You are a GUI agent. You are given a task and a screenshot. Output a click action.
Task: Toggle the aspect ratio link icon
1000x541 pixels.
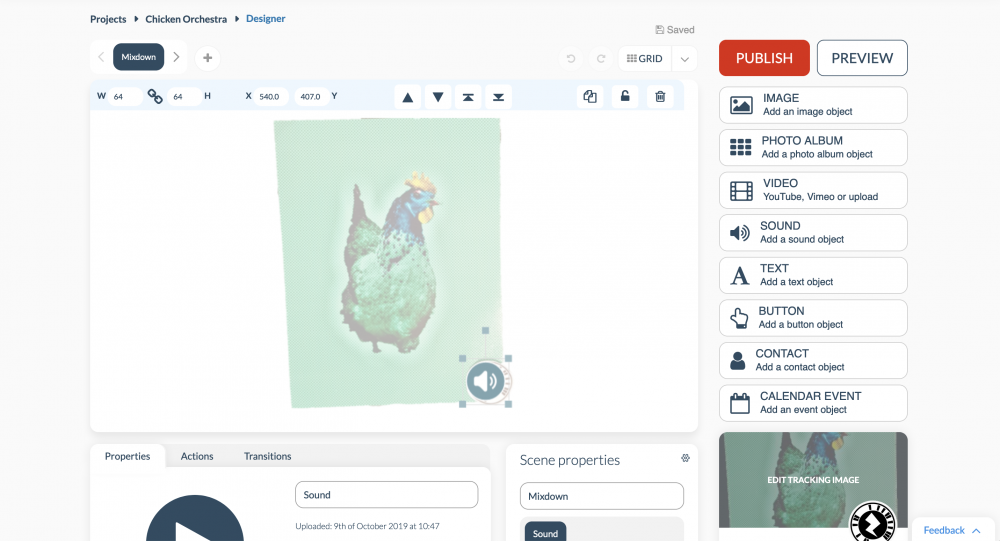point(155,96)
